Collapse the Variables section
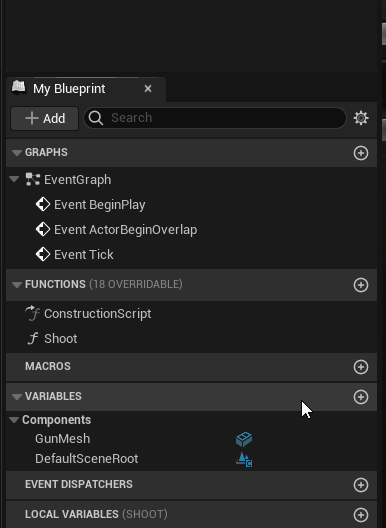 click(x=17, y=397)
